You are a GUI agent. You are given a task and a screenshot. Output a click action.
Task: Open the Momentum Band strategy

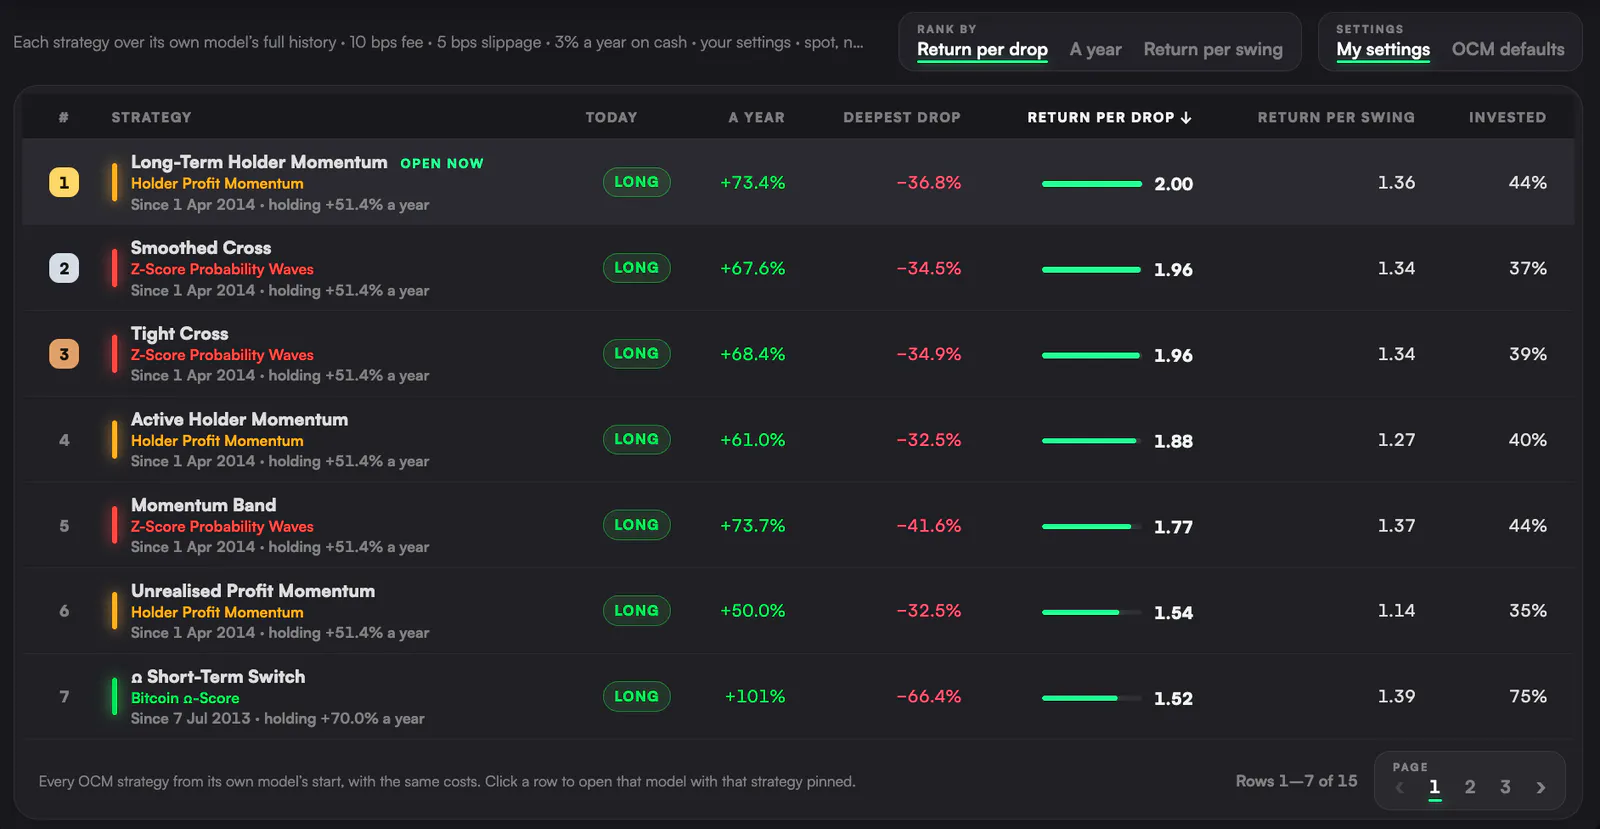click(x=798, y=525)
